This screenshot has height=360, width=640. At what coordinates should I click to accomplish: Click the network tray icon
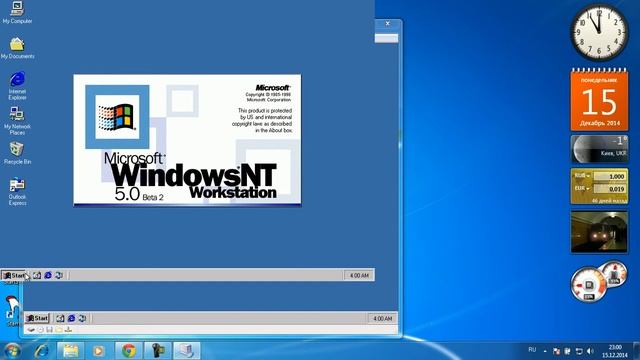[579, 351]
